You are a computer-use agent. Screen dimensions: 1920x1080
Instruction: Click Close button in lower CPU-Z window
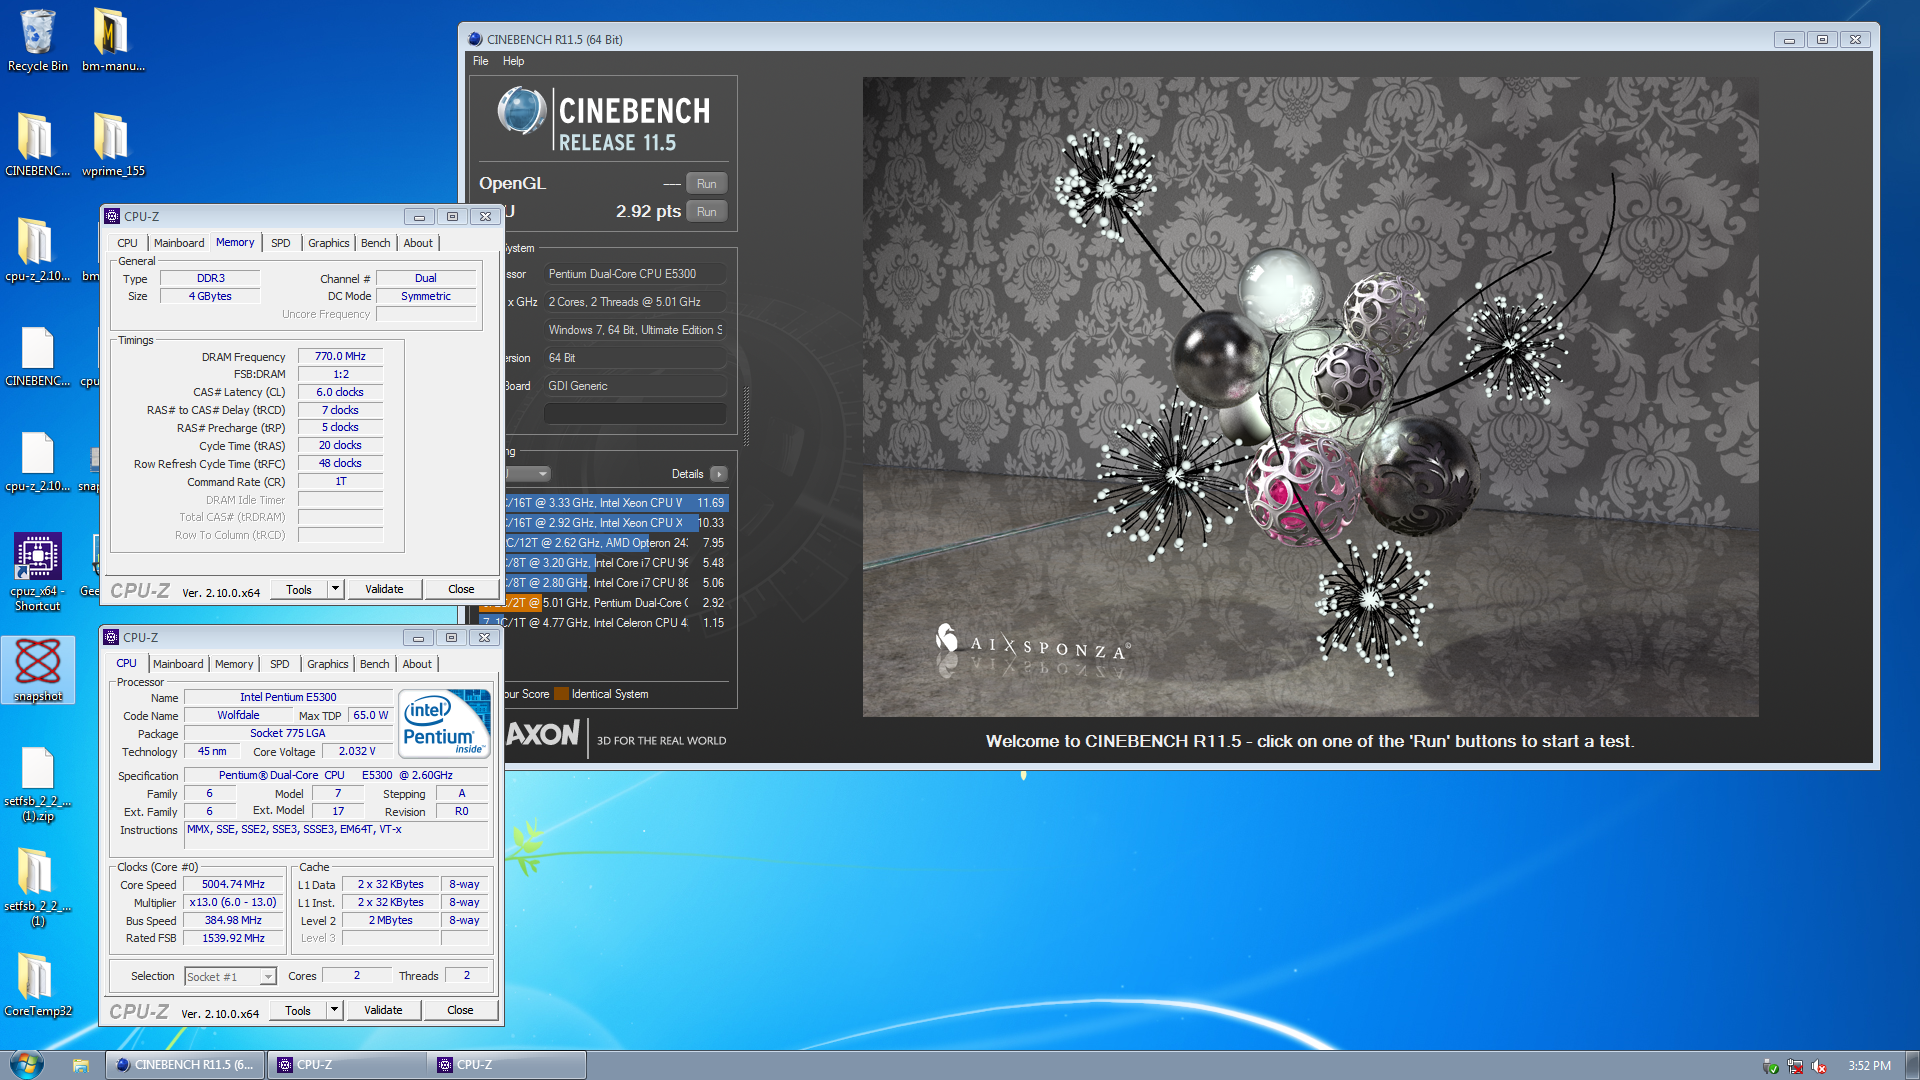pos(460,1010)
